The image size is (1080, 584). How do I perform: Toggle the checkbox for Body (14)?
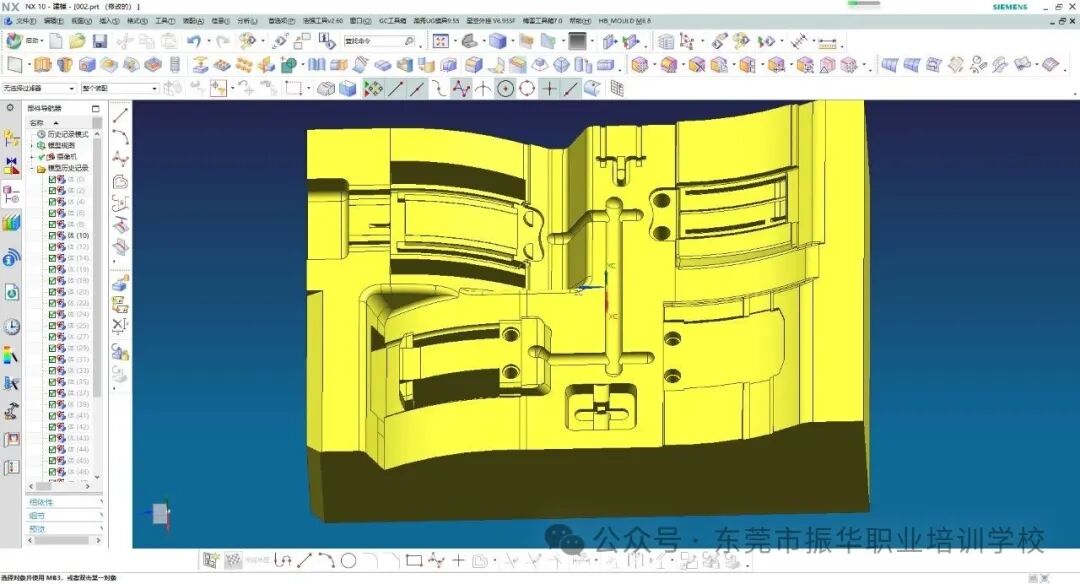(x=52, y=258)
